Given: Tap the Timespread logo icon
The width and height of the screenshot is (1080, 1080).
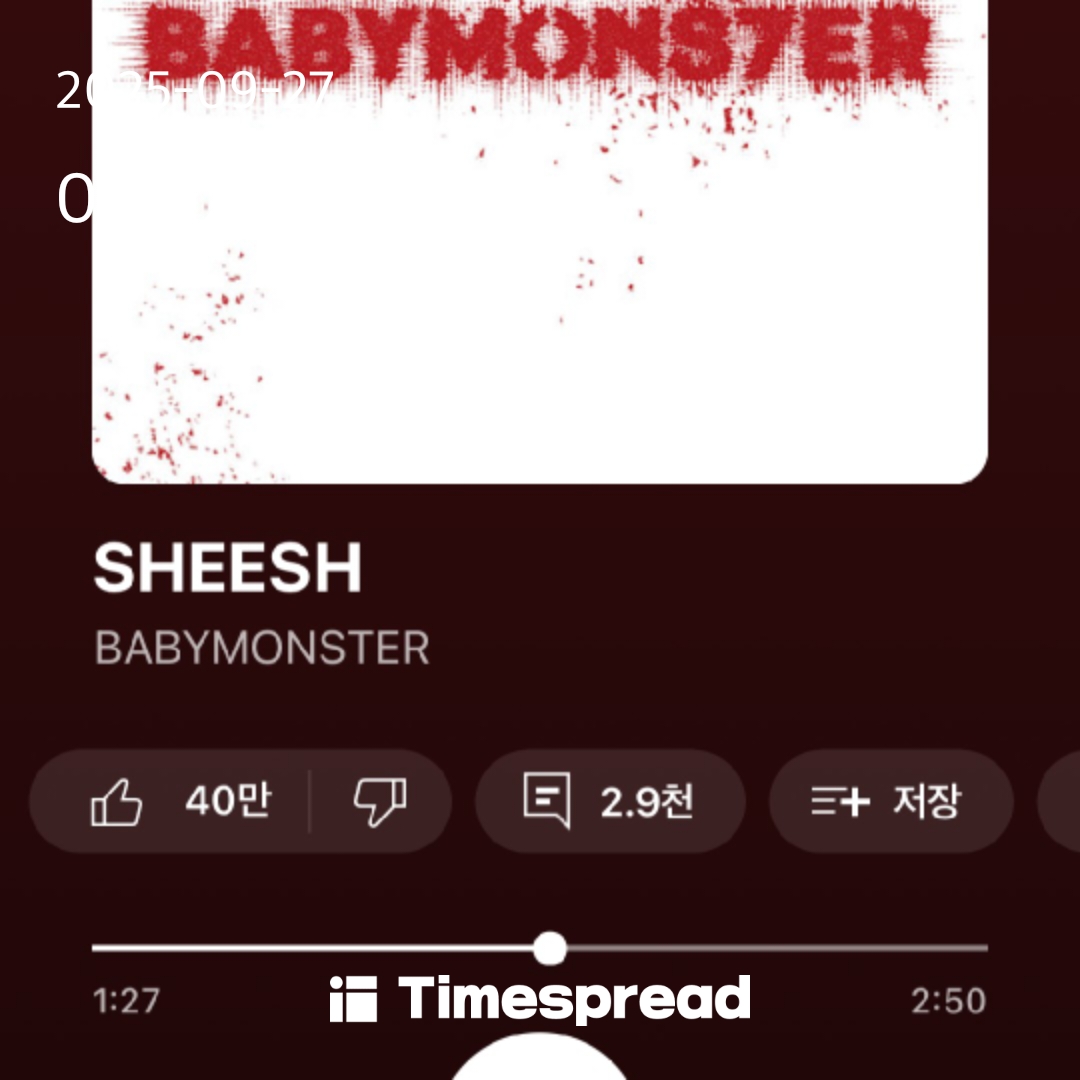Looking at the screenshot, I should [x=353, y=999].
